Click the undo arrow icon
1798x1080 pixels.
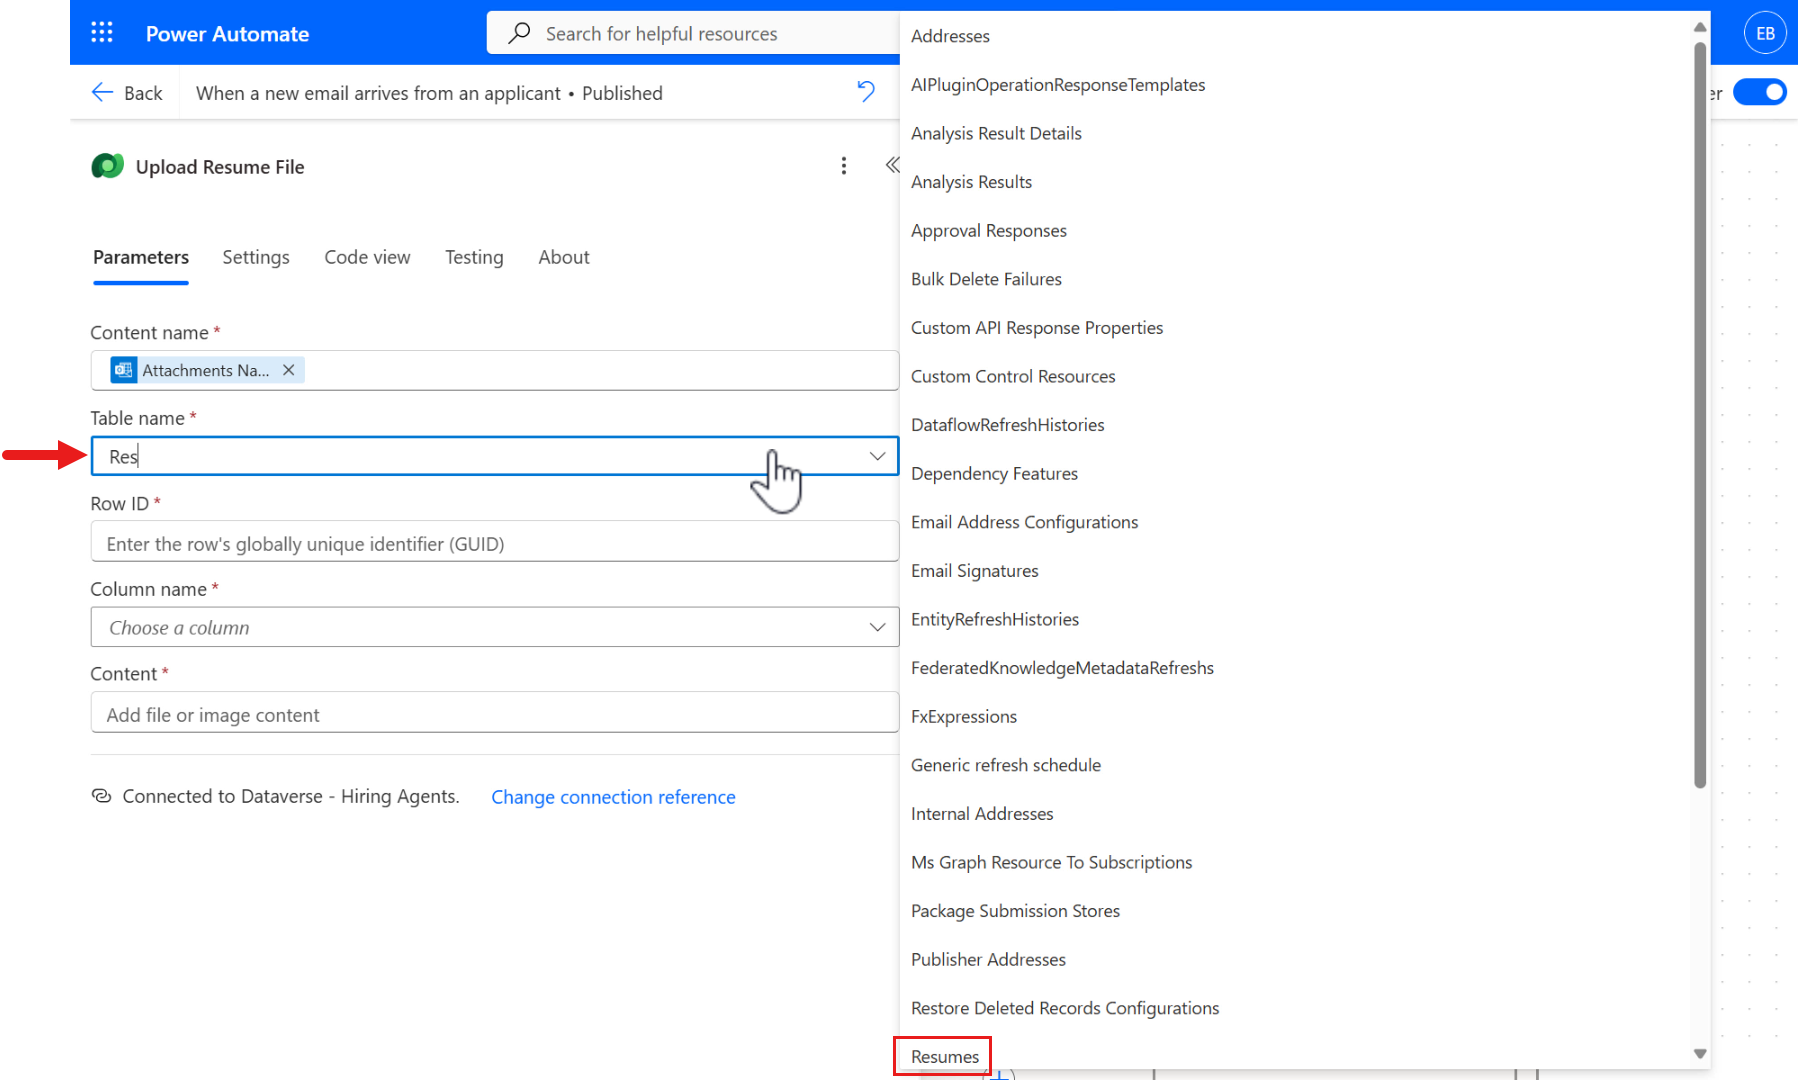pos(866,91)
